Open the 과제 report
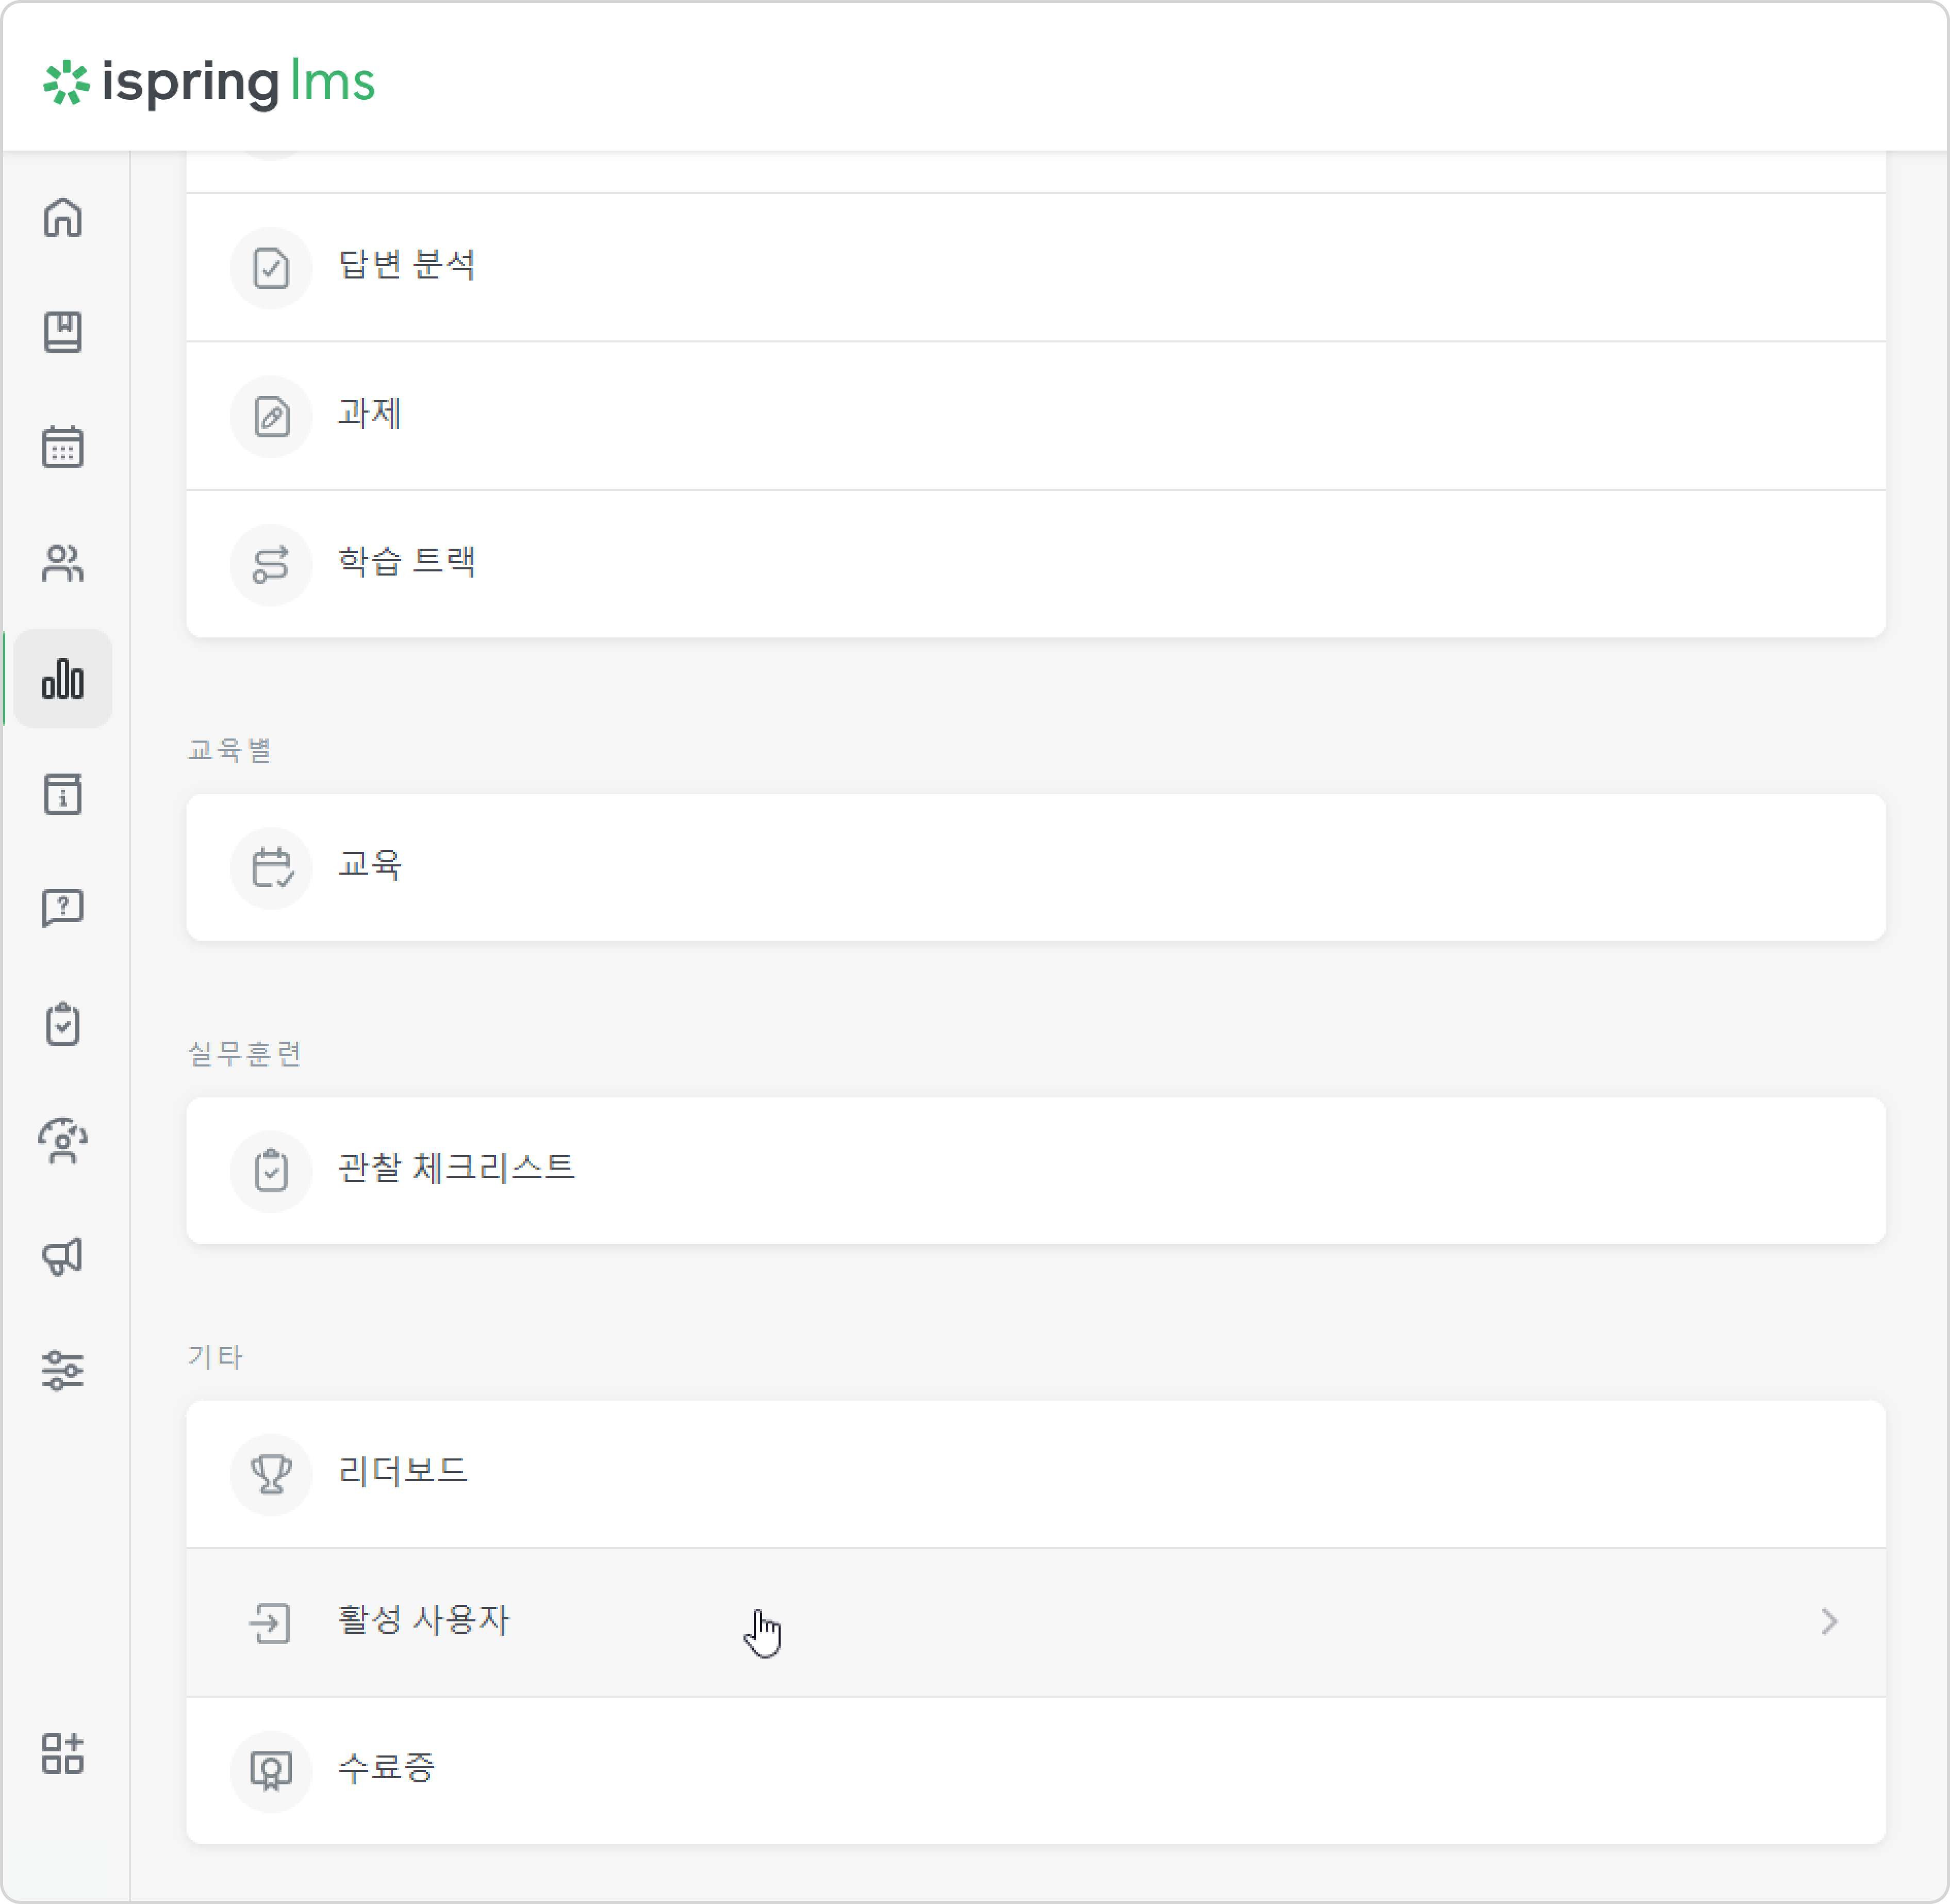Screen dimensions: 1950x1904 click(1036, 416)
